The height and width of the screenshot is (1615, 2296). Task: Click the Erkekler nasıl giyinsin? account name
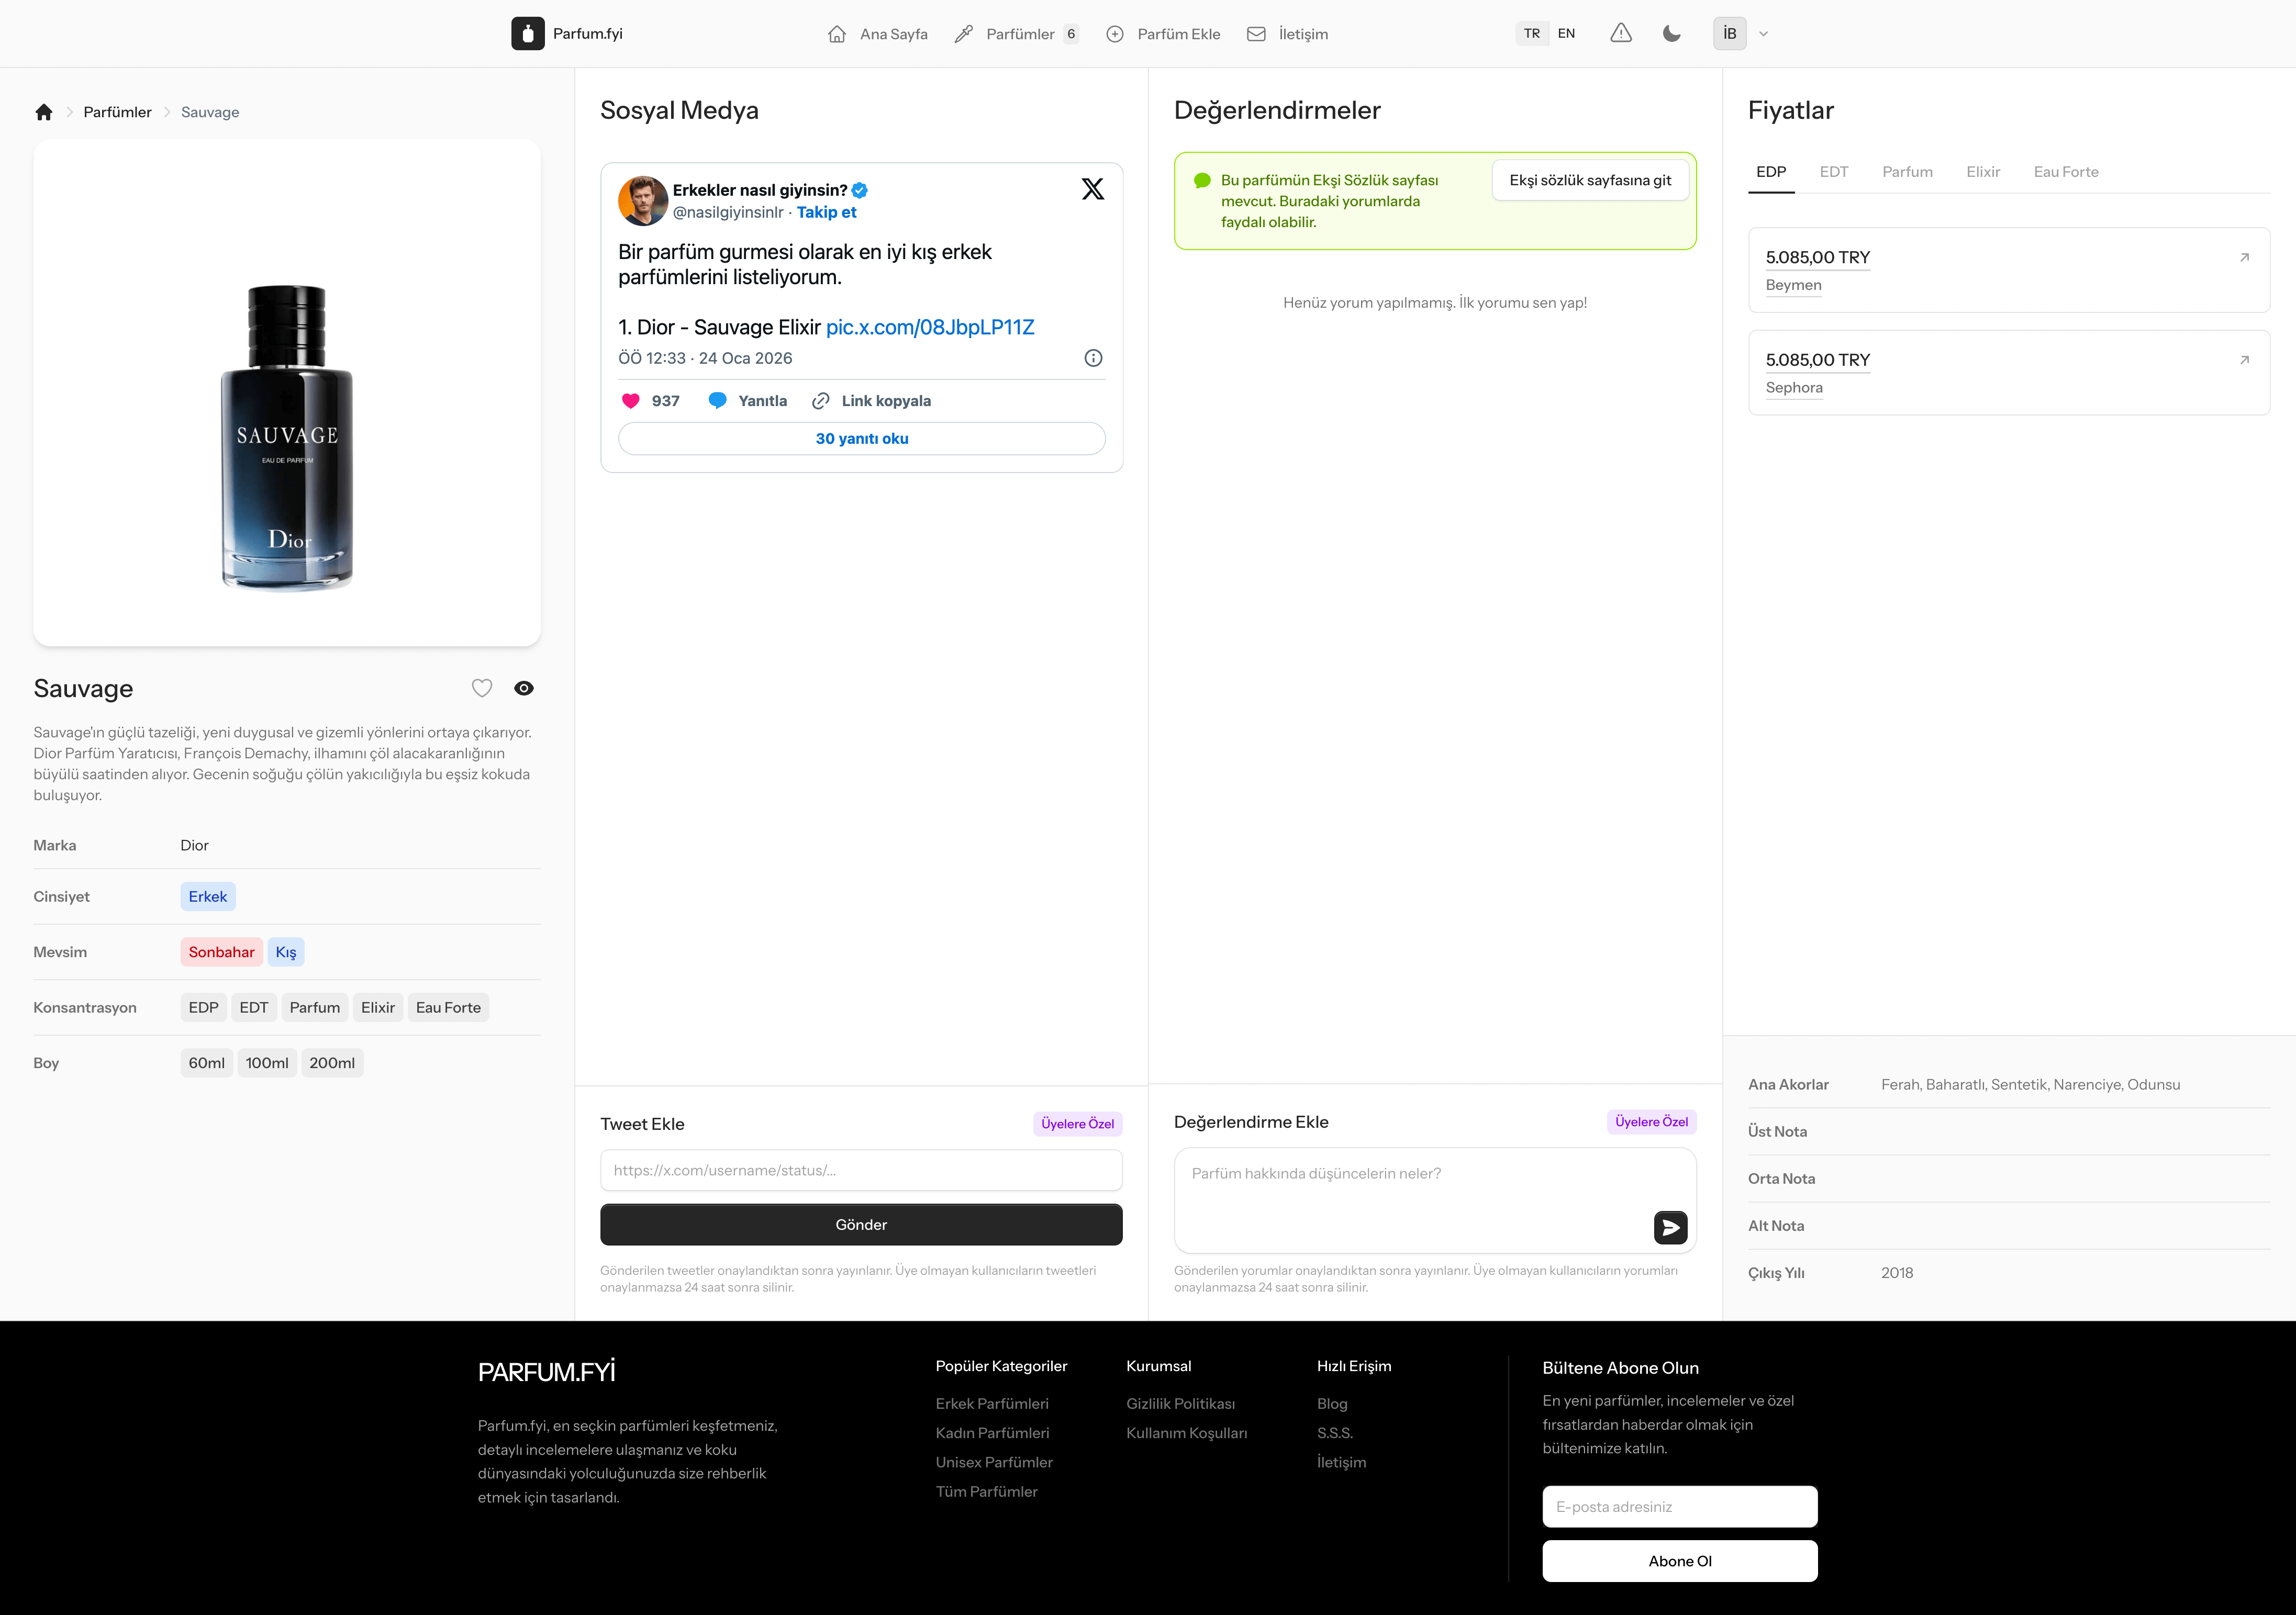tap(760, 190)
